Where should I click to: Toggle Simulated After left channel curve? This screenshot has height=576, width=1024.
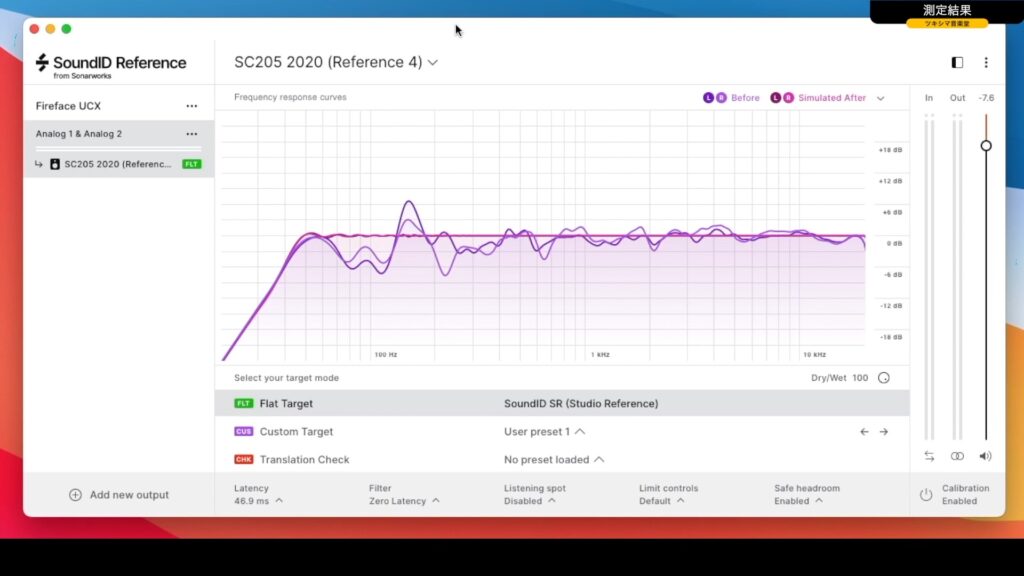click(776, 98)
